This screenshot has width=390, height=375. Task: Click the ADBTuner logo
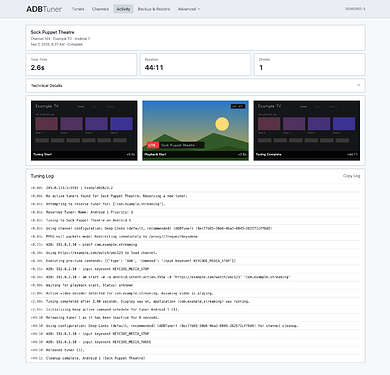point(44,9)
